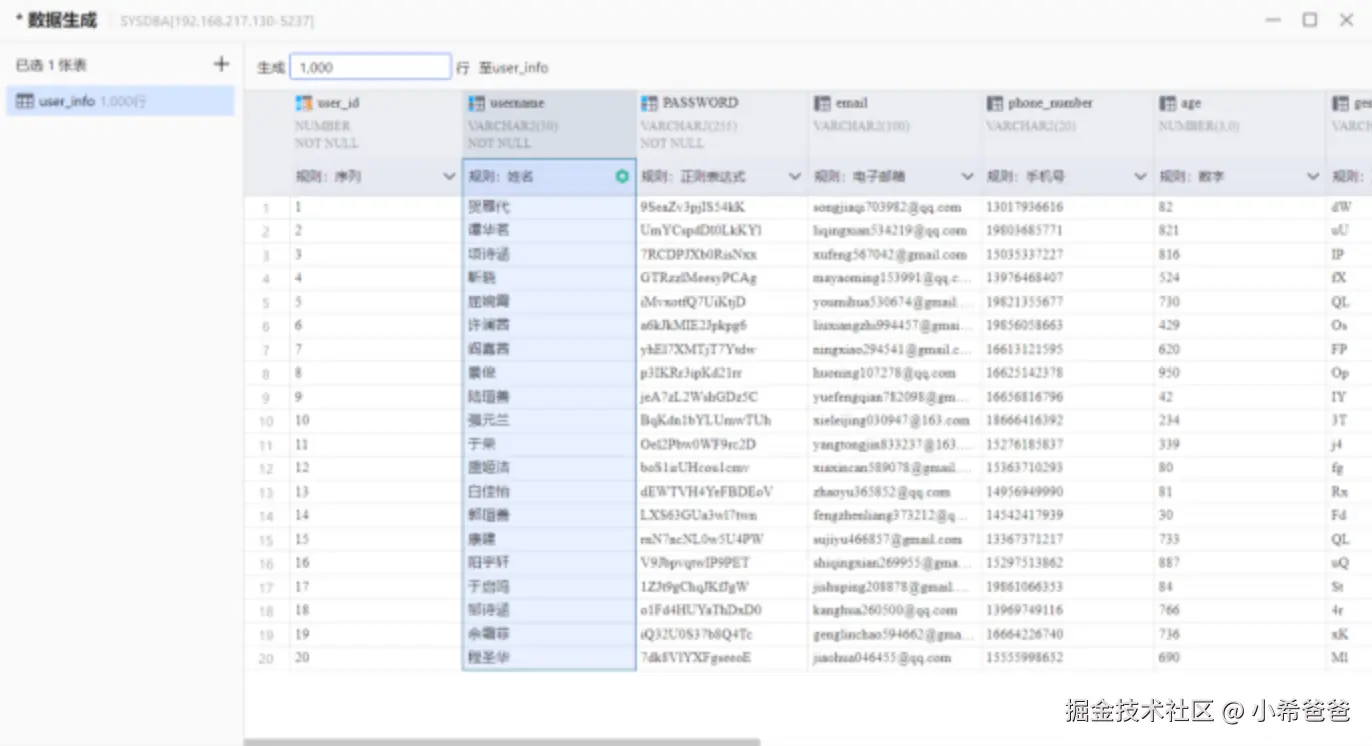The image size is (1372, 746).
Task: Select row number 20 in the grid
Action: click(266, 659)
